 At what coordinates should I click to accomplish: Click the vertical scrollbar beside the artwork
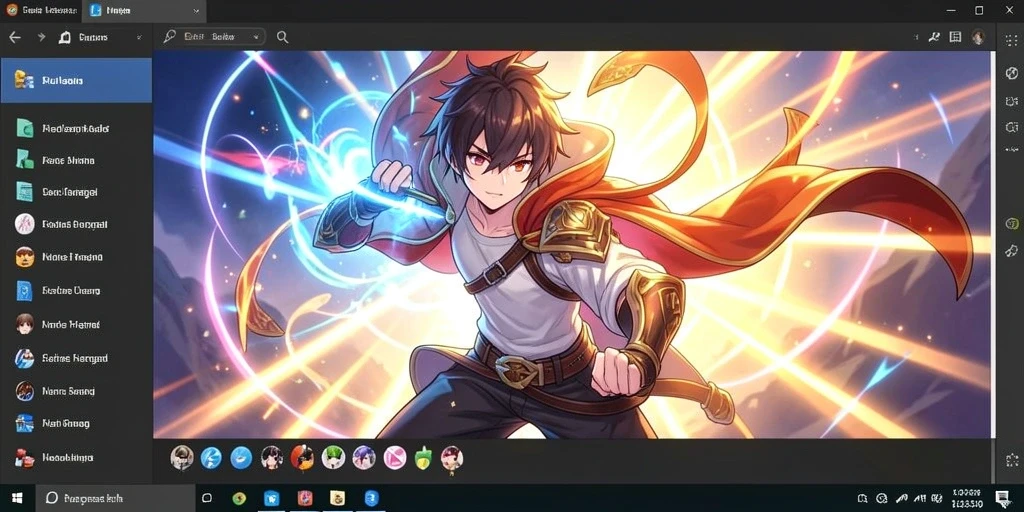point(994,244)
